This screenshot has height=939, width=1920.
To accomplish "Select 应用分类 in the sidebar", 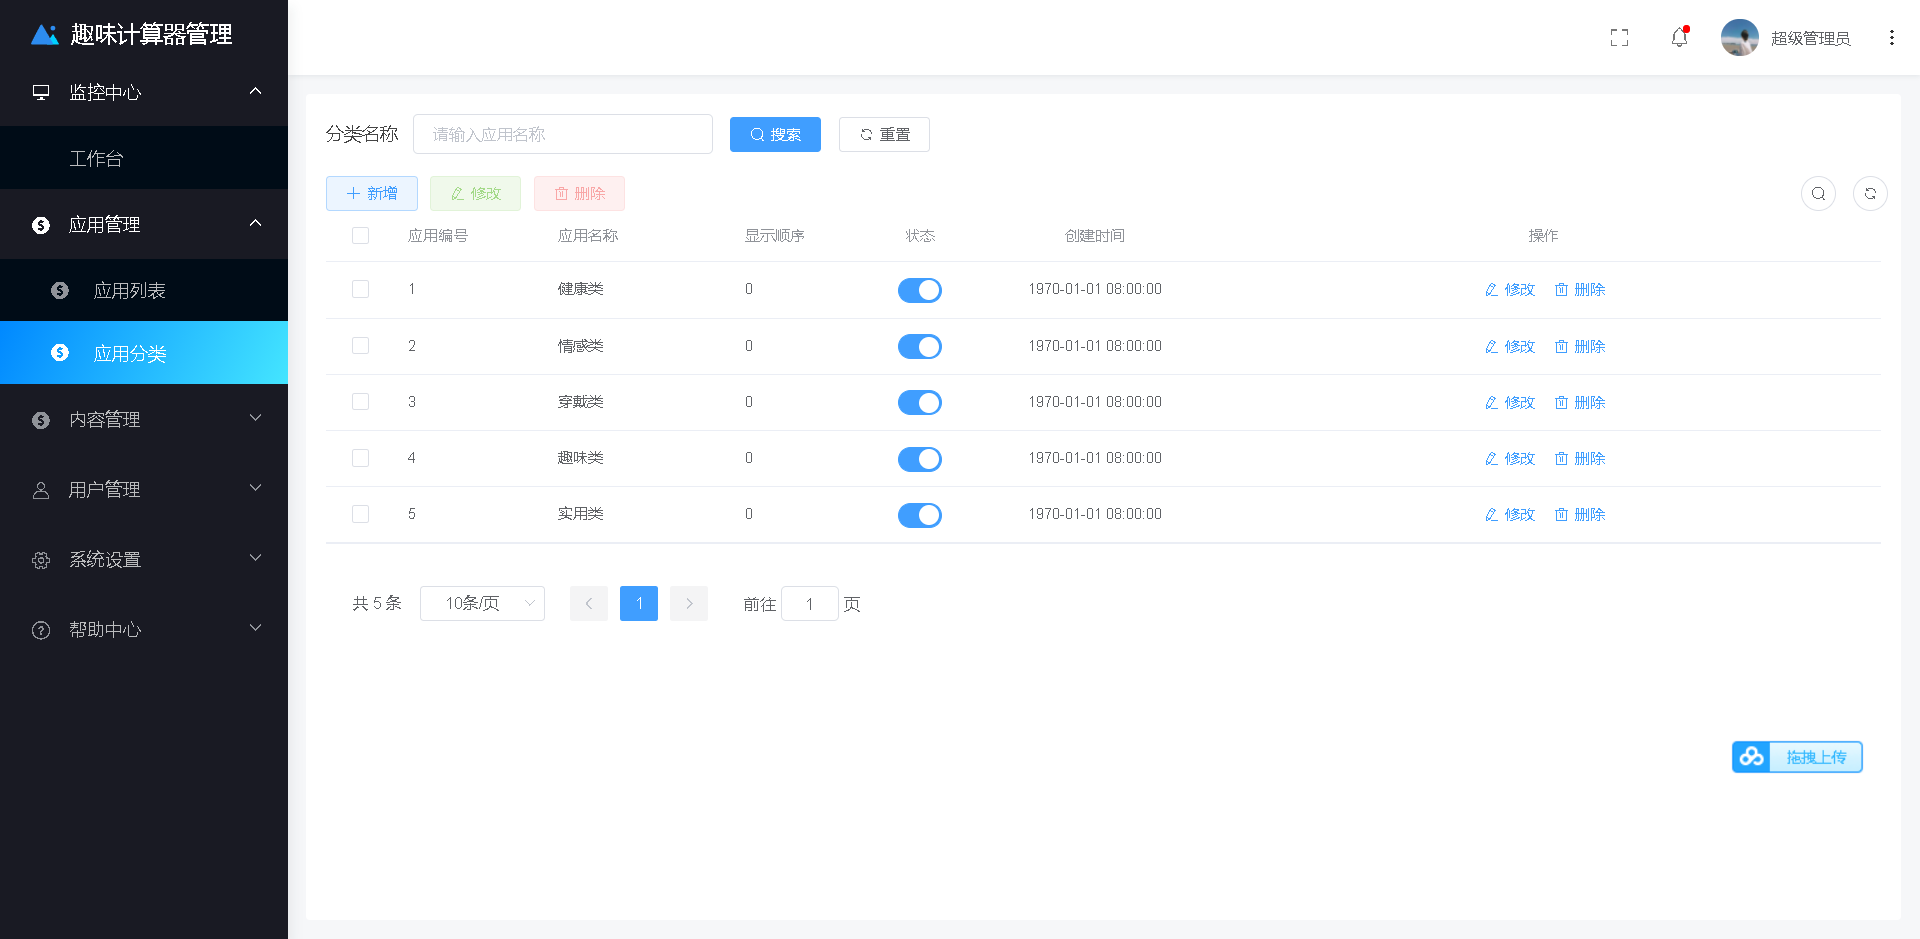I will (144, 352).
